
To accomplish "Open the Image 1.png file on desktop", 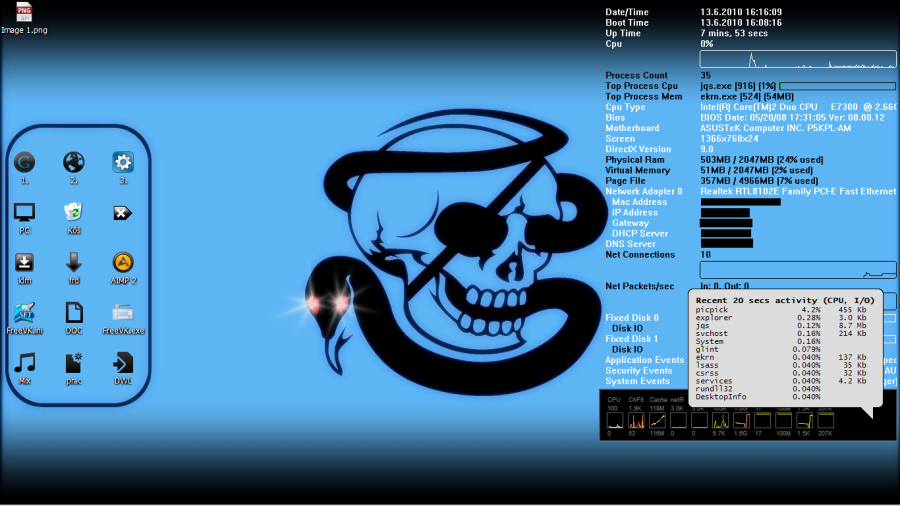I will pyautogui.click(x=24, y=14).
